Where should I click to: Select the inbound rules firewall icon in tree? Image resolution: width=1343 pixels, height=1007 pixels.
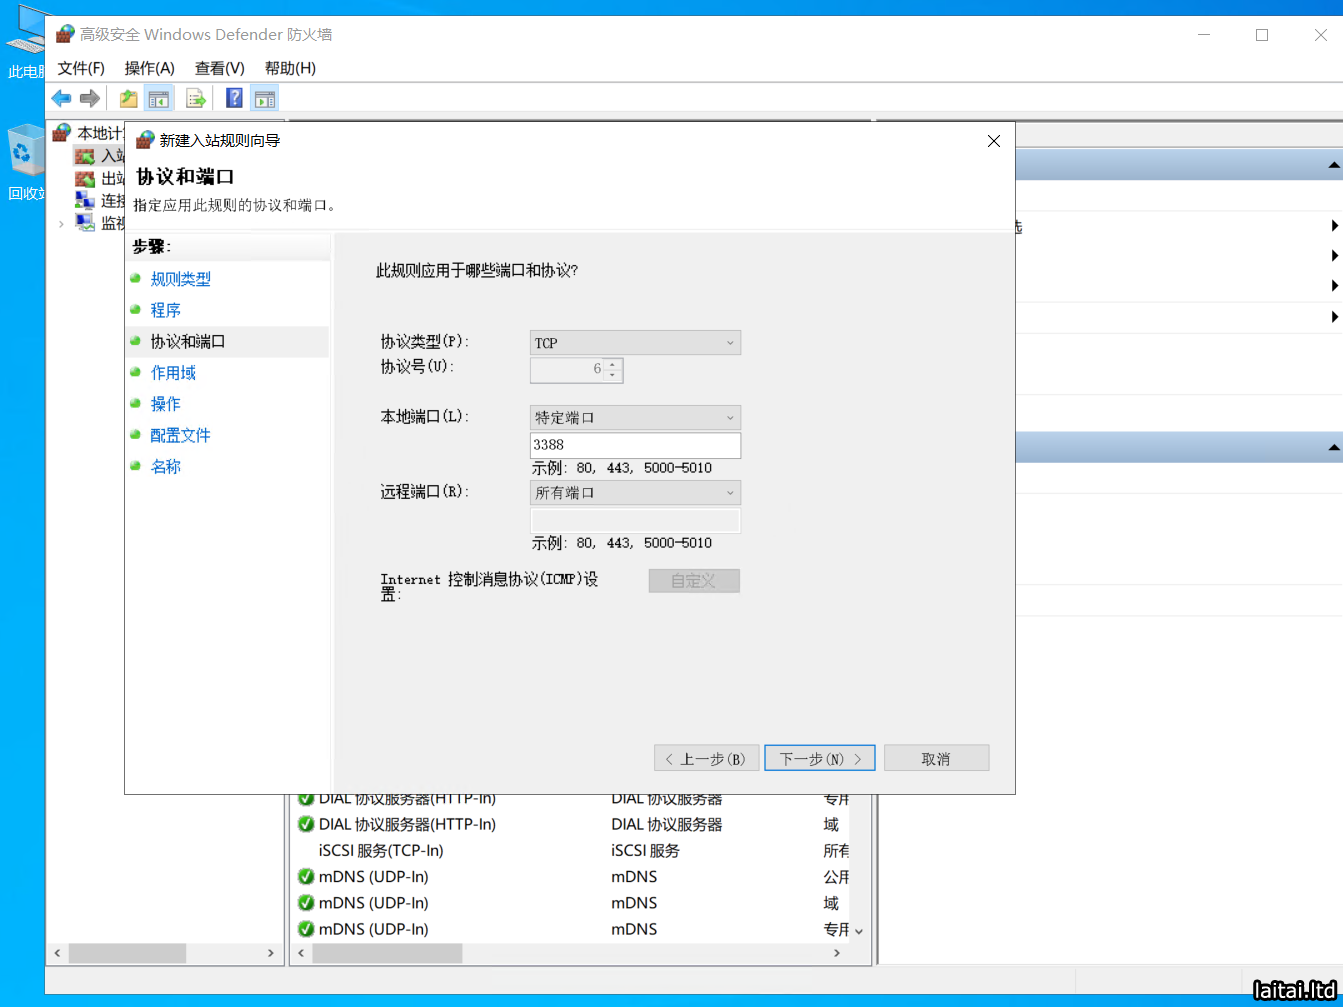pos(85,156)
